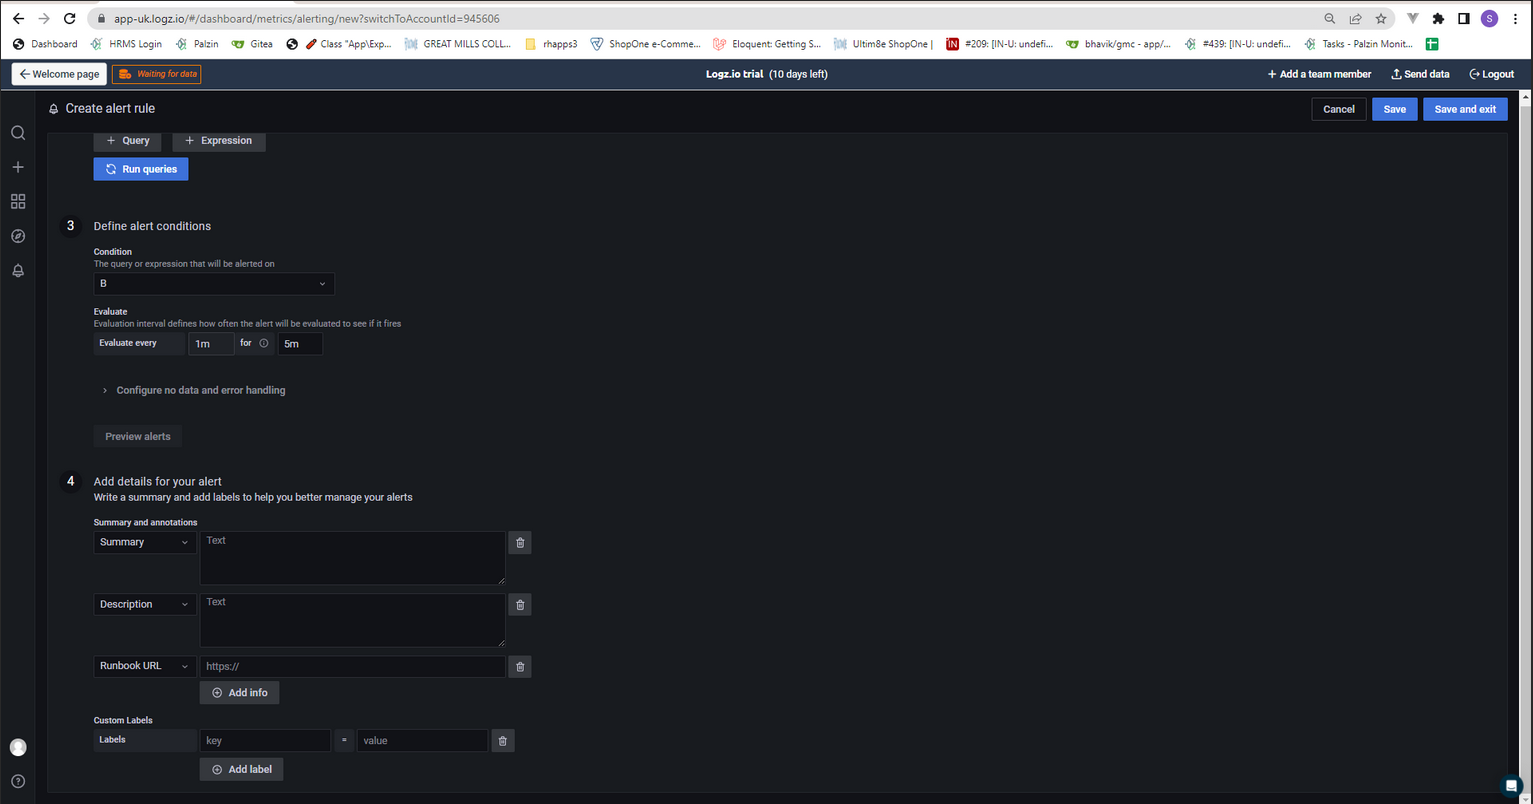Cancel creating the alert rule
The height and width of the screenshot is (804, 1533).
(1338, 109)
